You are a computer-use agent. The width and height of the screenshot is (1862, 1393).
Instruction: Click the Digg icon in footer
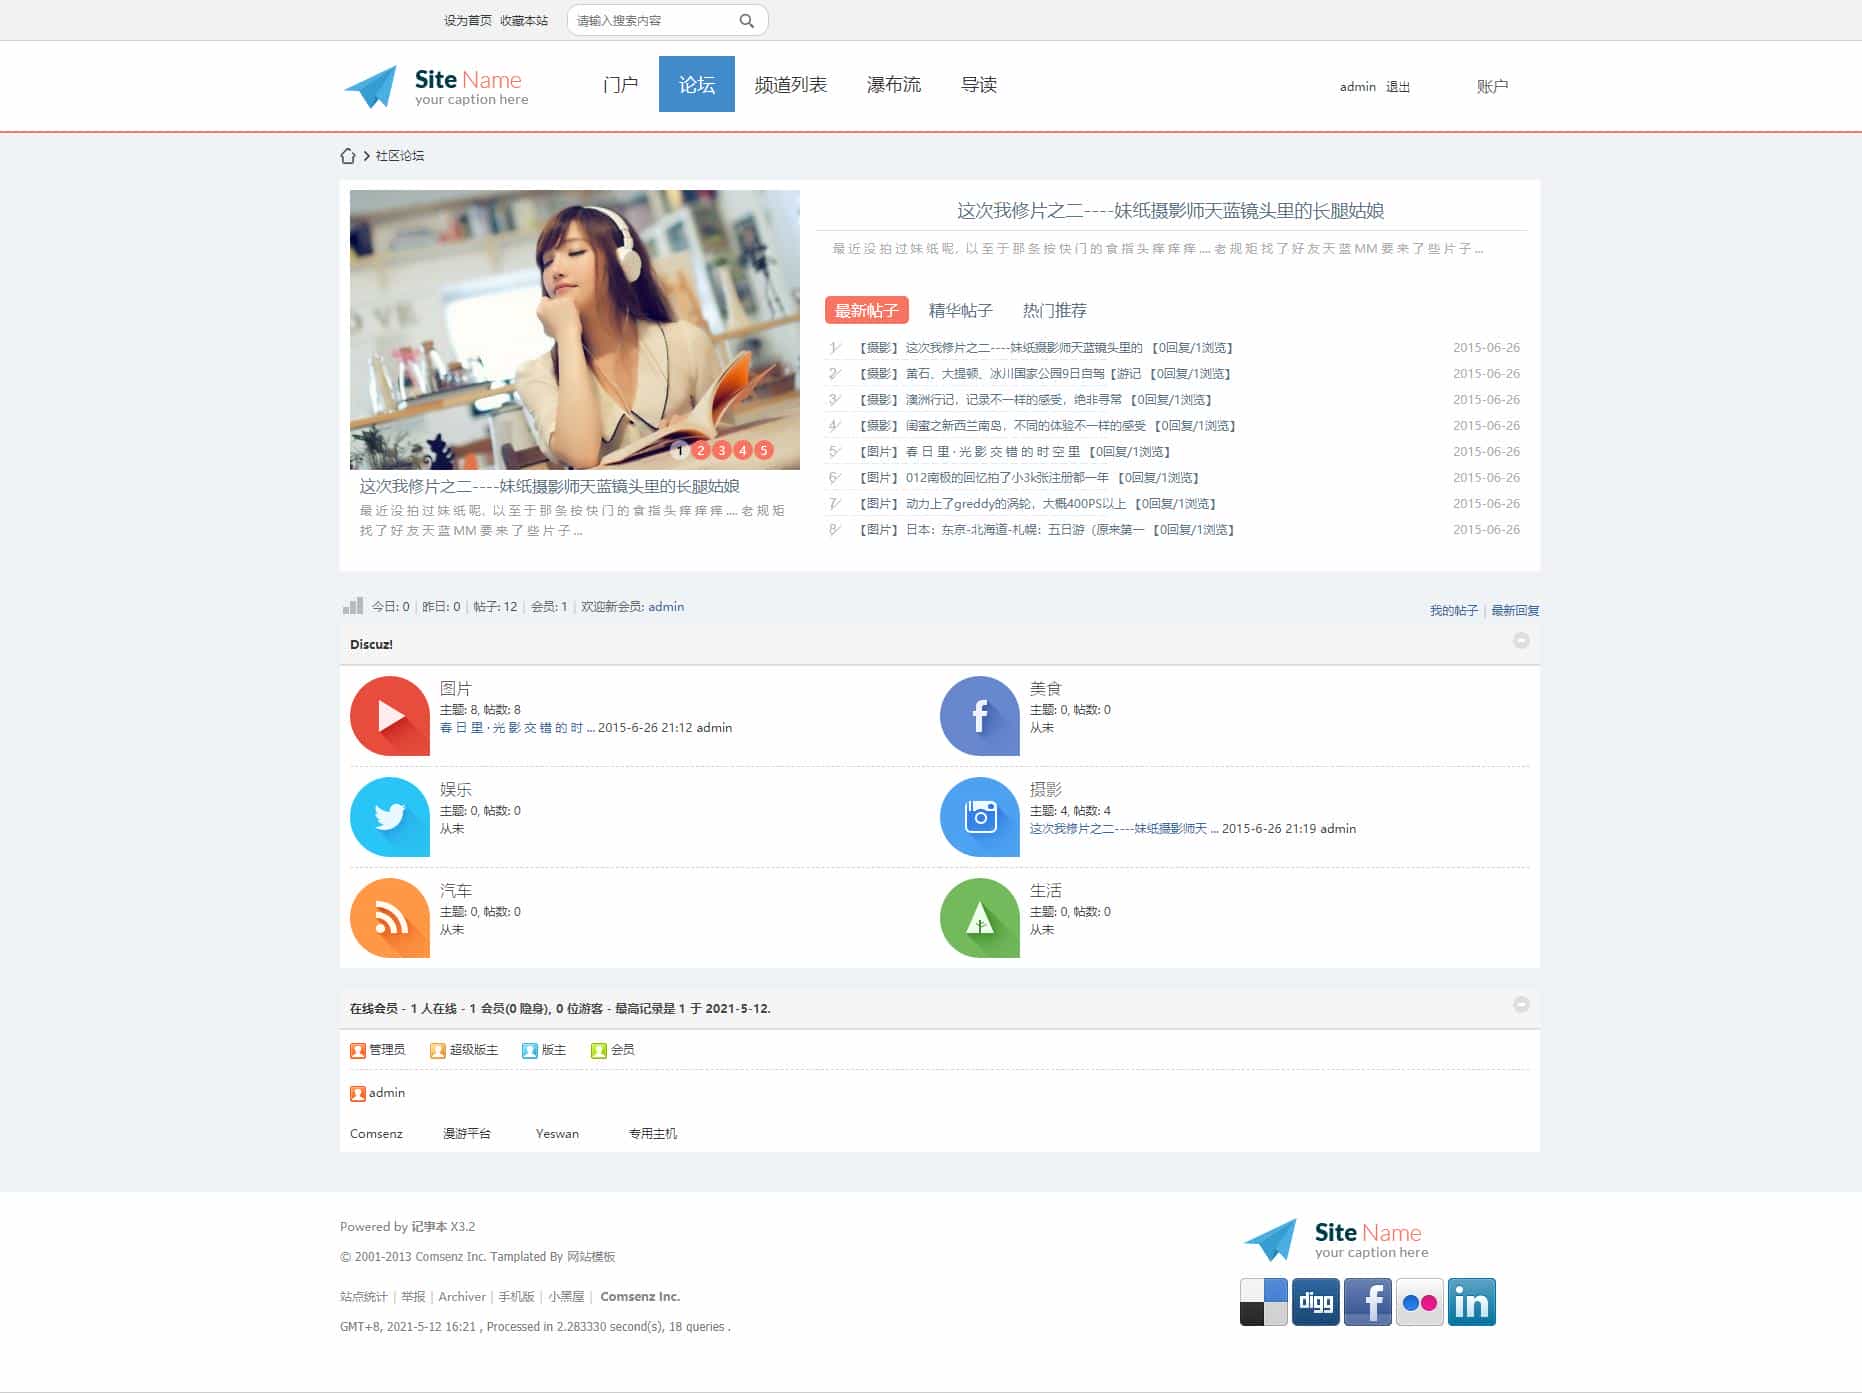click(1316, 1302)
